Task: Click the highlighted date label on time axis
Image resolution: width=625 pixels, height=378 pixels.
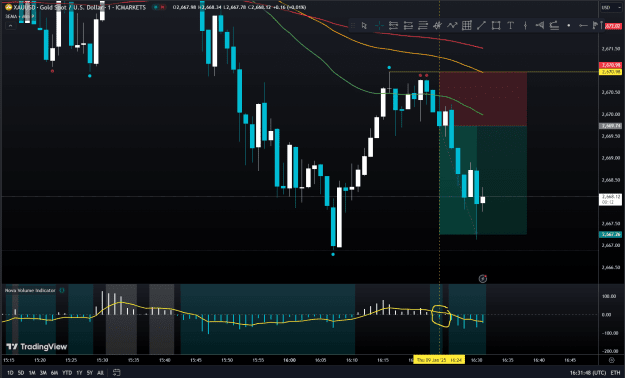Action: pyautogui.click(x=439, y=360)
